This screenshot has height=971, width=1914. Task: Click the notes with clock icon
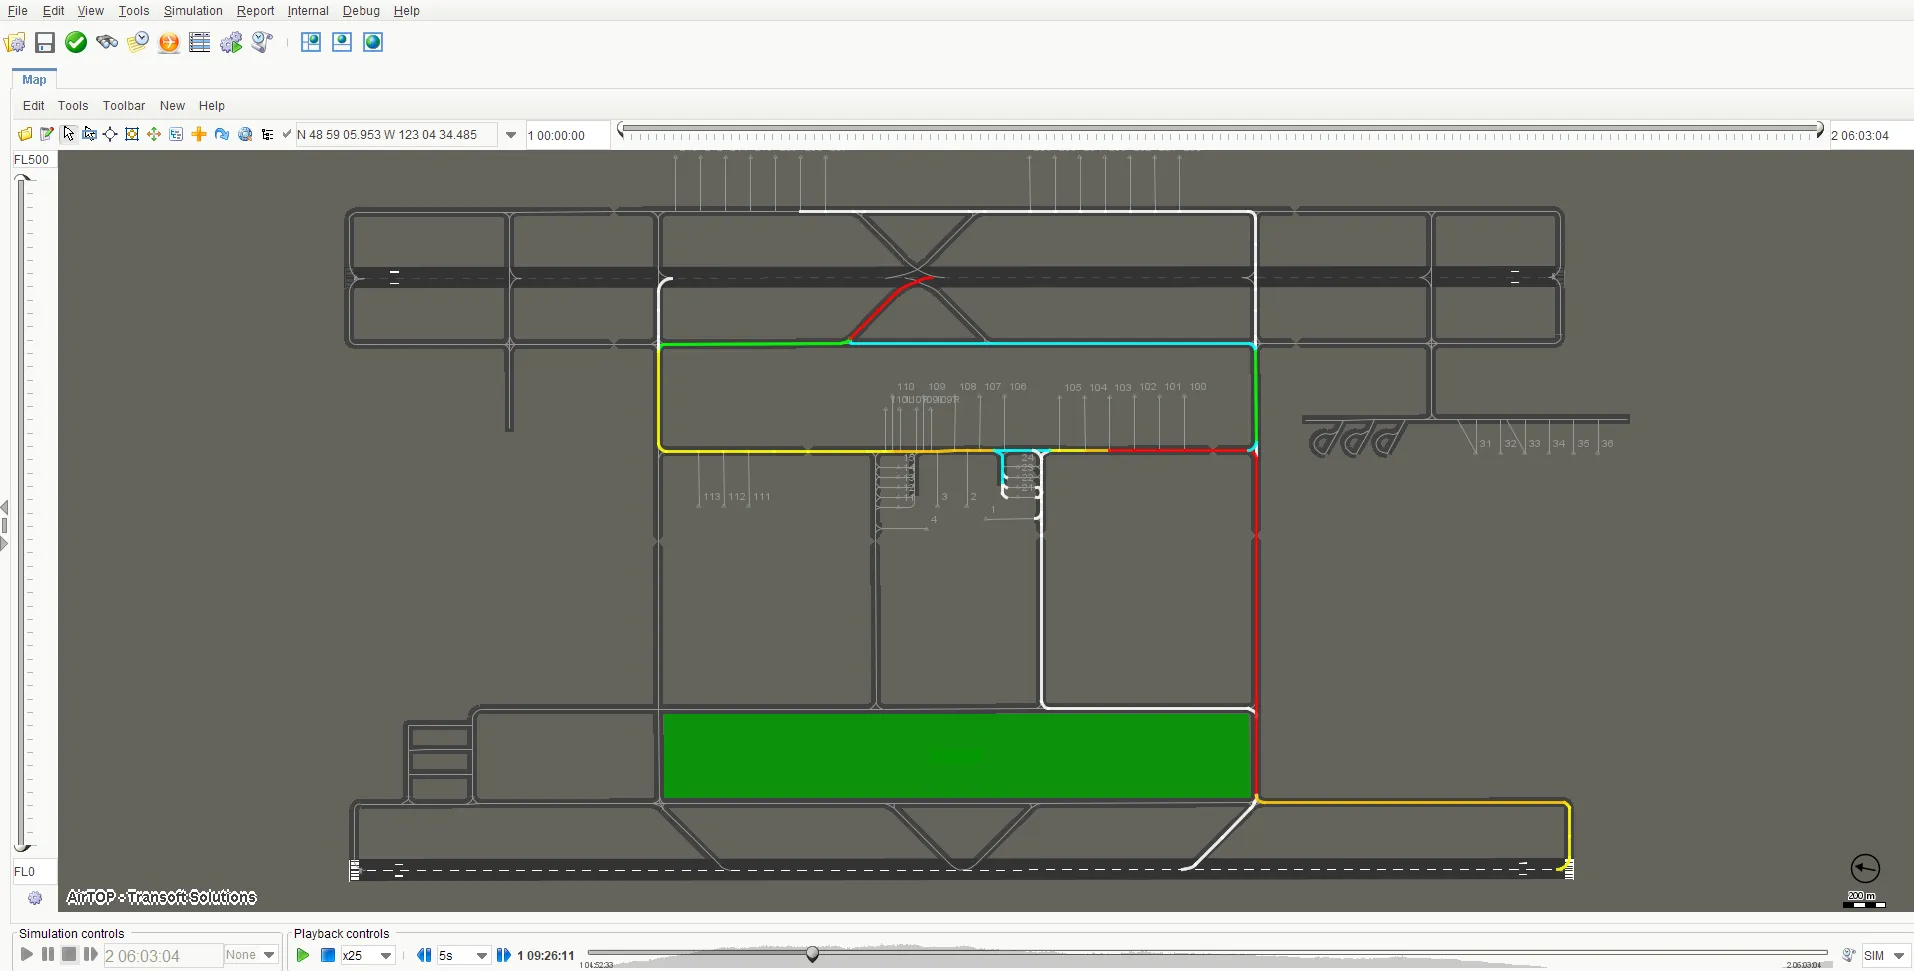(138, 42)
